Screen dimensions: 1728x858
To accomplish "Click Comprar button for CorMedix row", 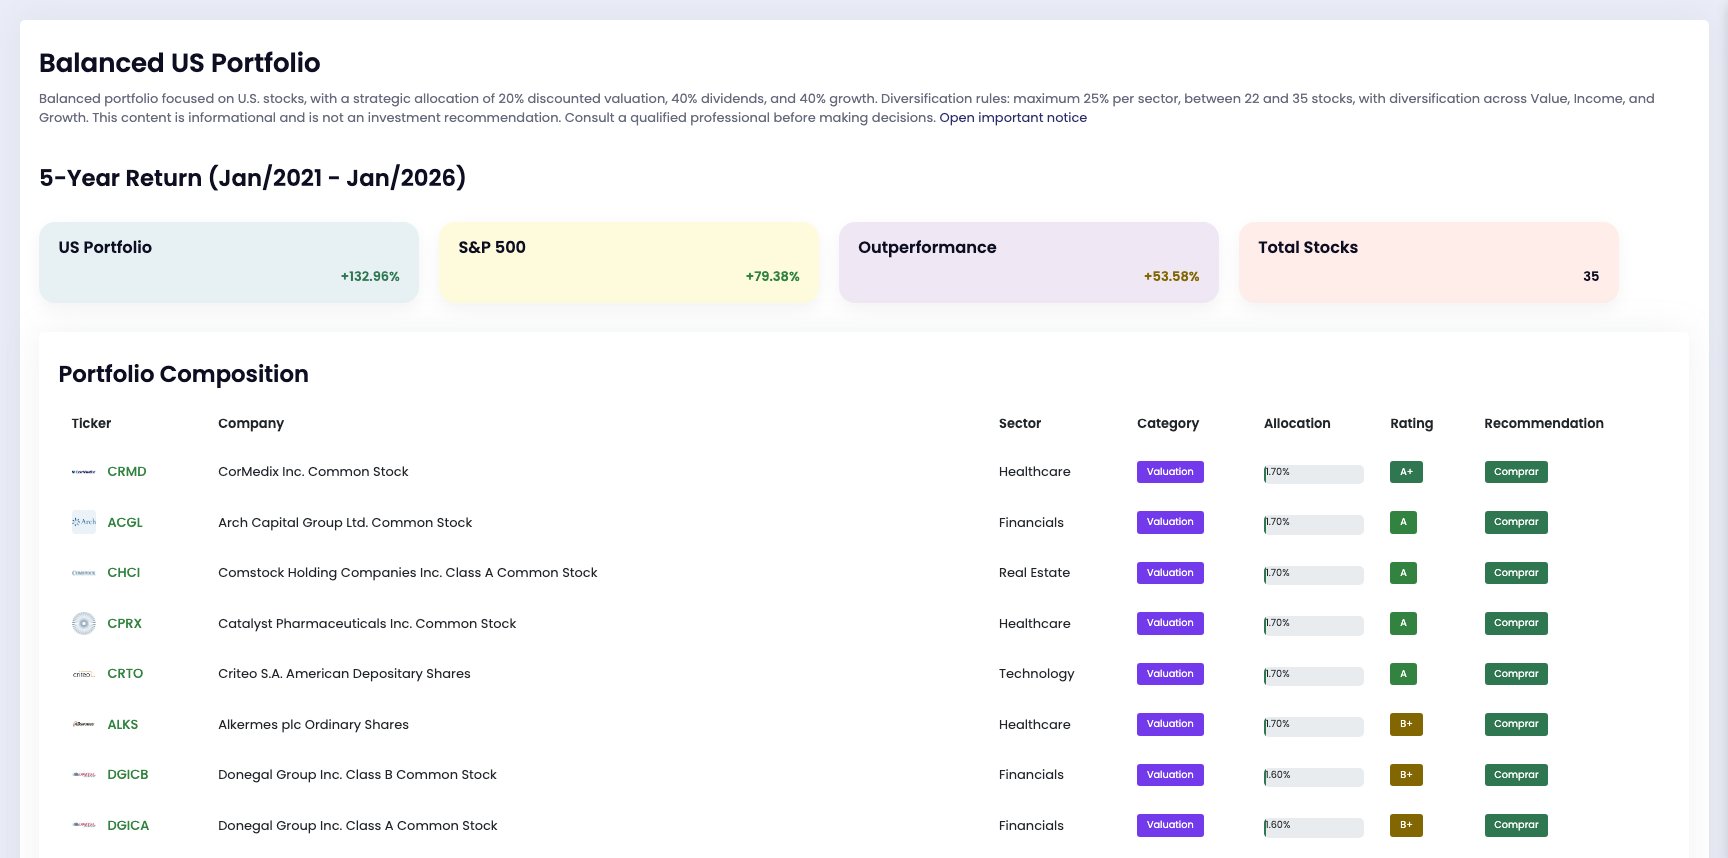I will coord(1516,472).
